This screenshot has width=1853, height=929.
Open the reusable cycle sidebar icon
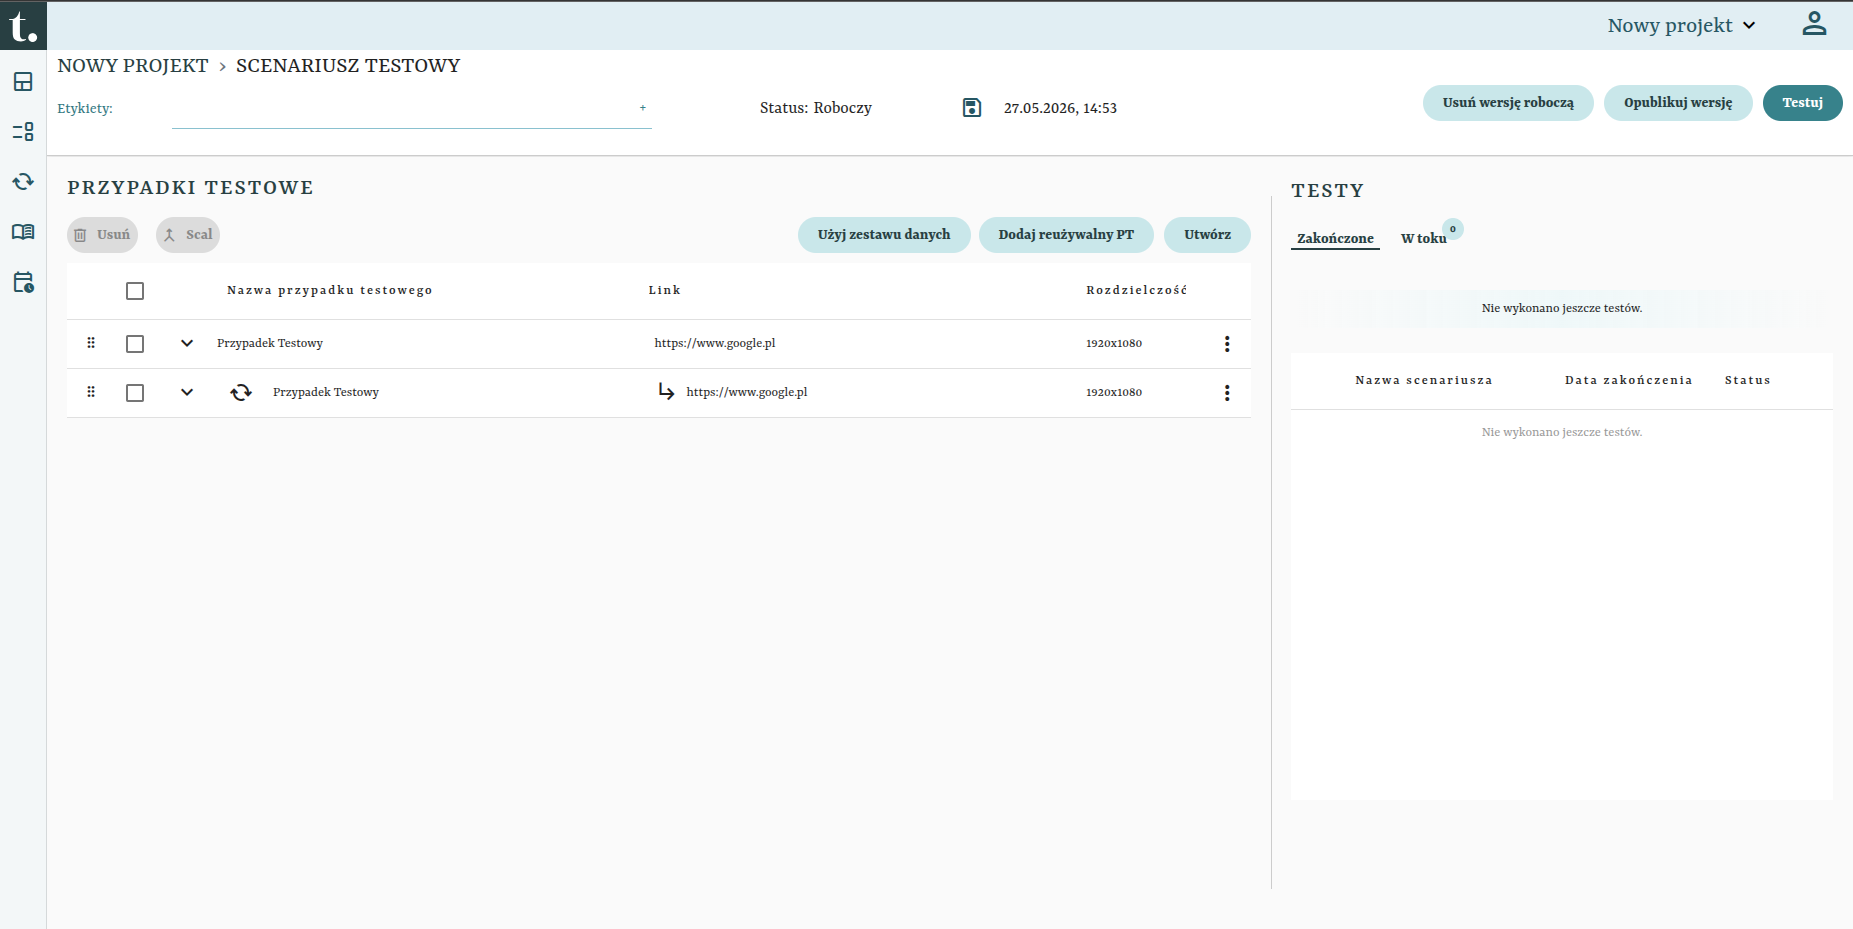(23, 182)
